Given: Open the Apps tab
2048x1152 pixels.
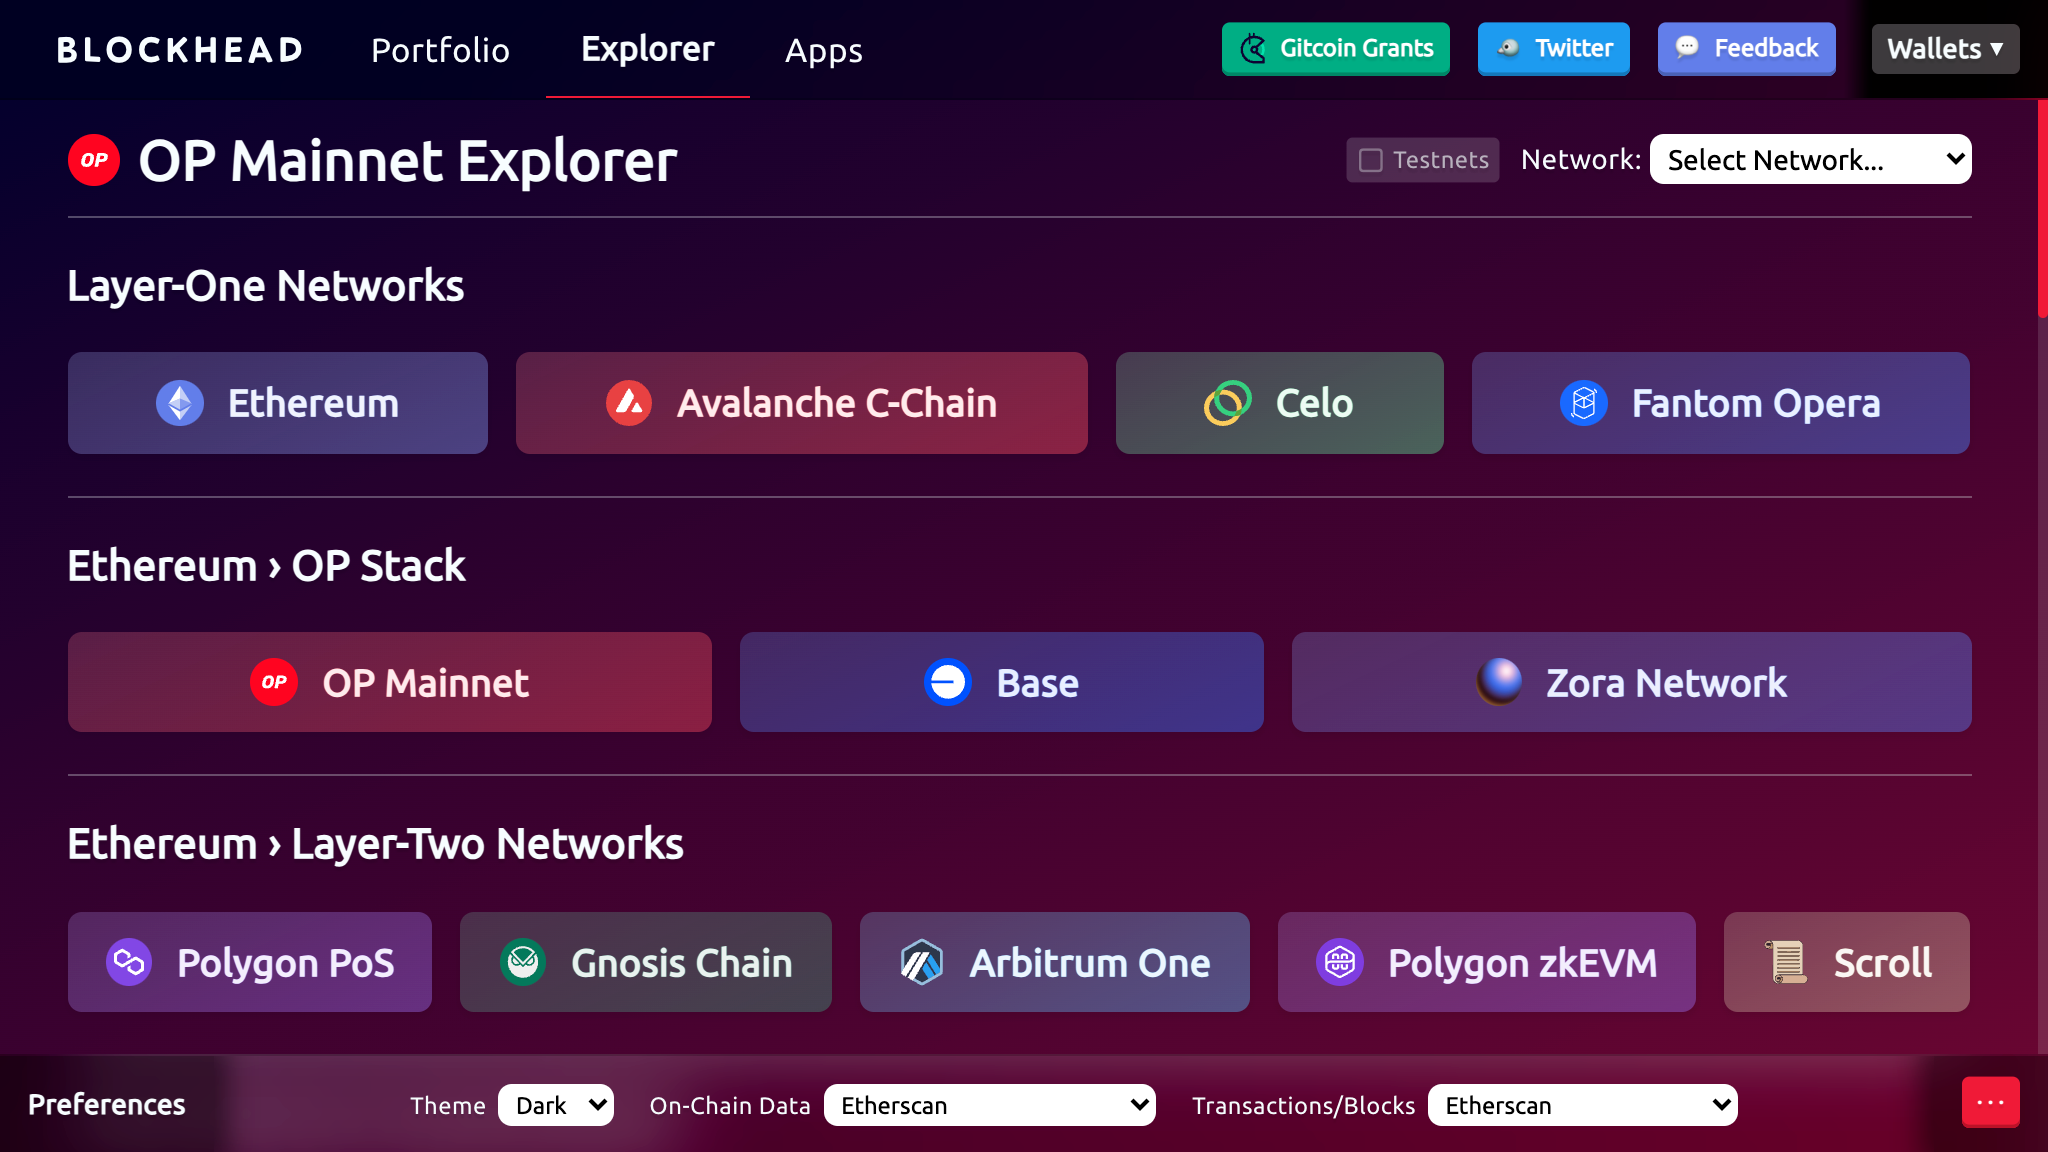Looking at the screenshot, I should [x=824, y=50].
